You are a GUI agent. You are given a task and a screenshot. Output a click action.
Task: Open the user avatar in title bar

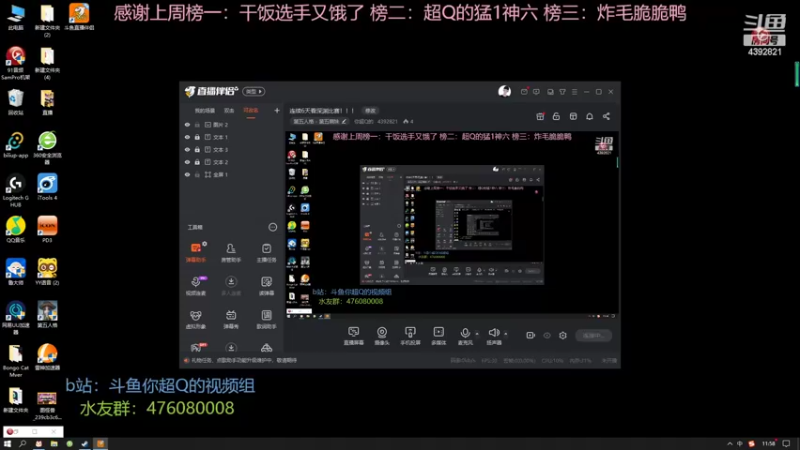(505, 91)
